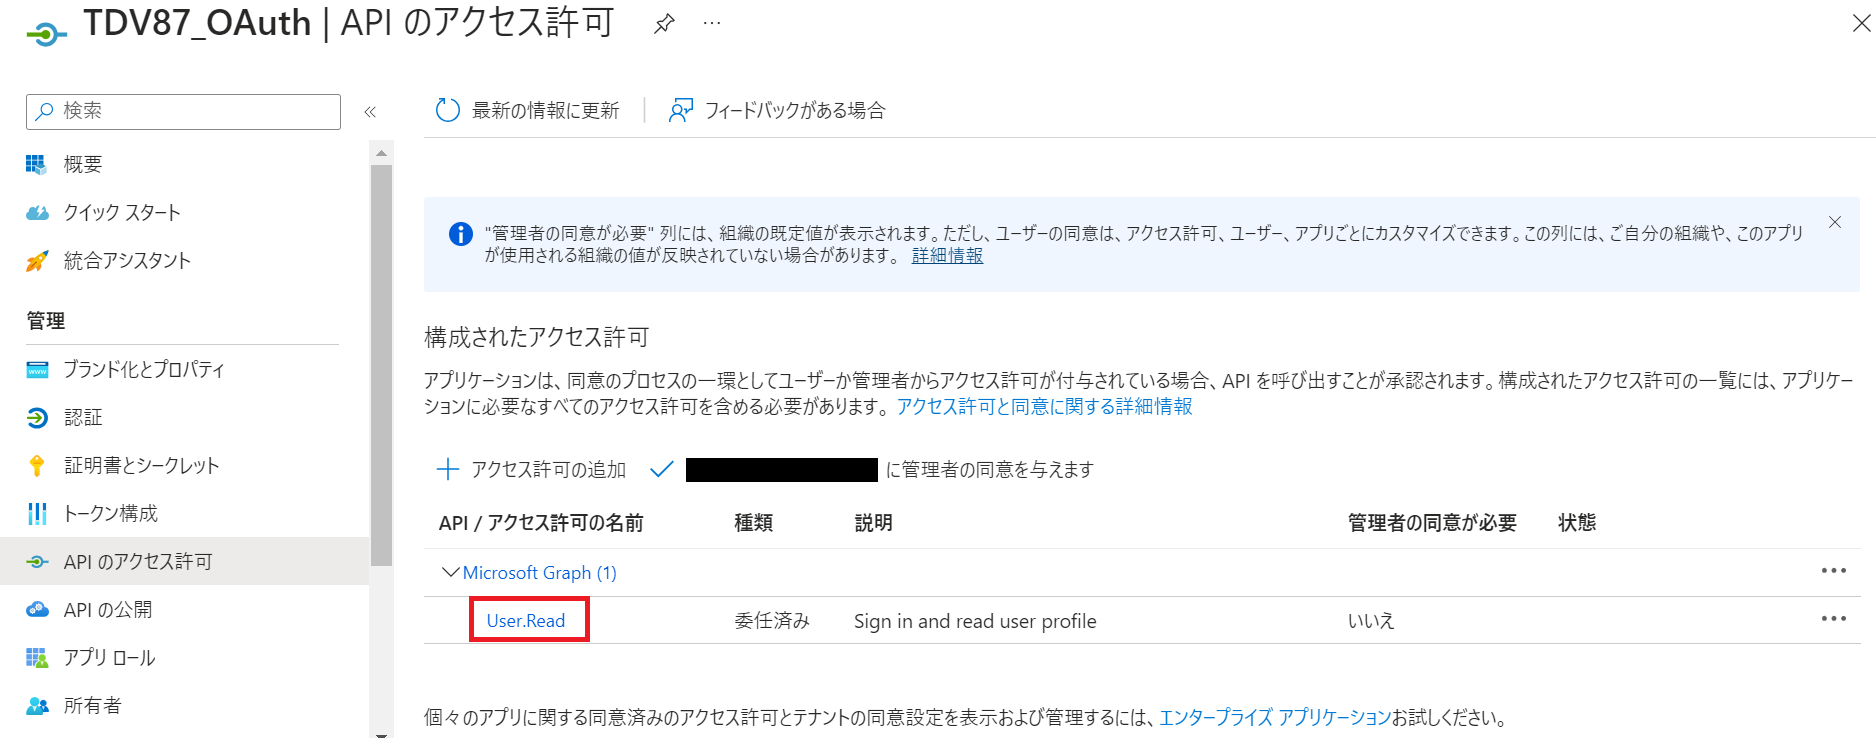Click API / アクセス許可の名前 column header
Viewport: 1876px width, 738px height.
click(x=541, y=523)
